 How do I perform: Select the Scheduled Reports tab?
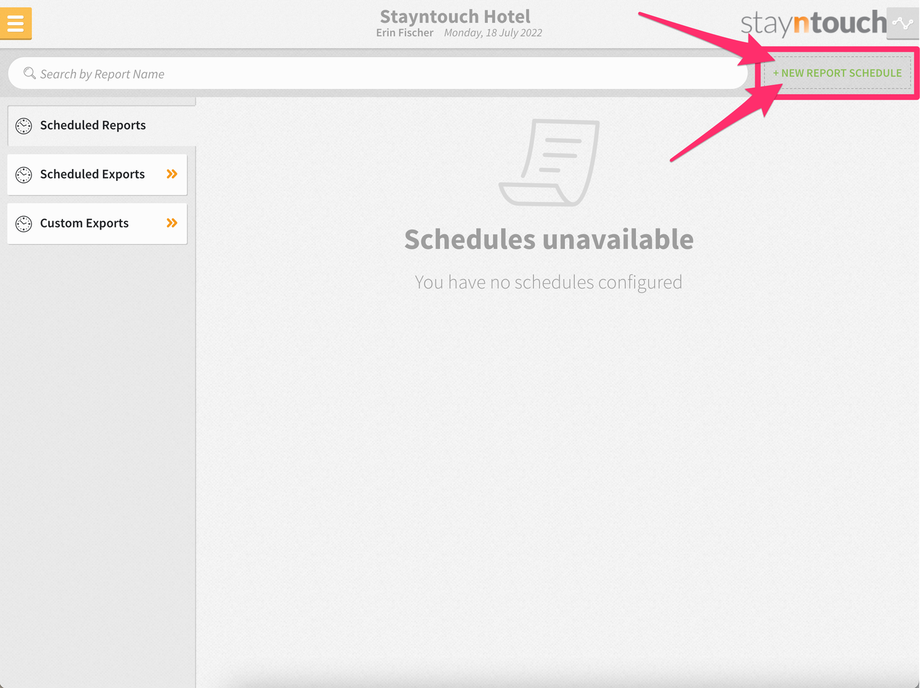[x=102, y=126]
